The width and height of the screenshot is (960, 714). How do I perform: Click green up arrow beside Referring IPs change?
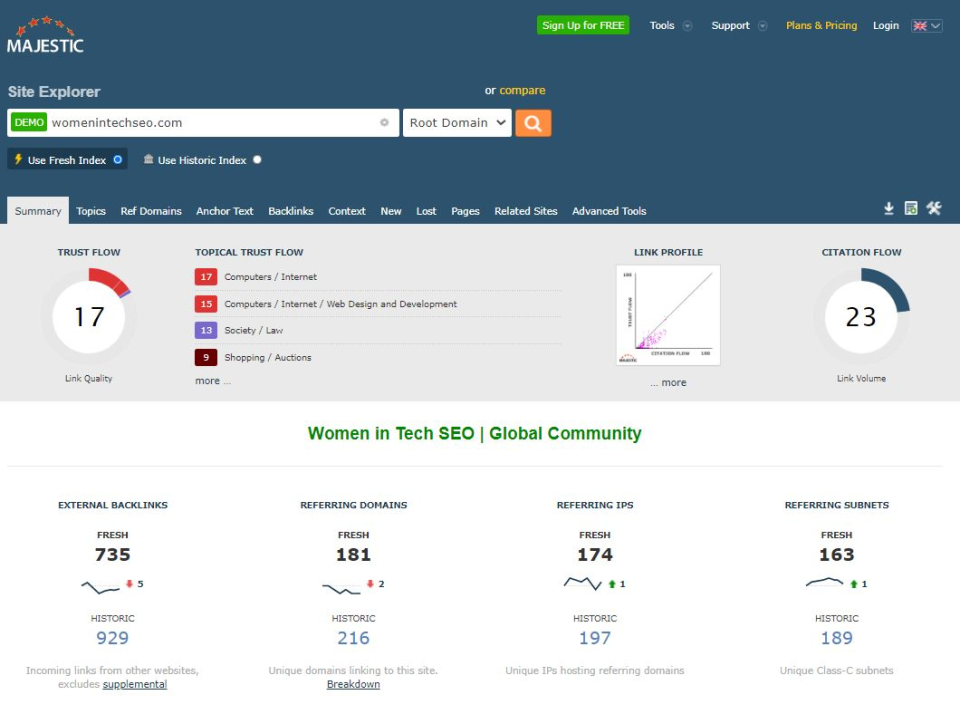[x=612, y=584]
